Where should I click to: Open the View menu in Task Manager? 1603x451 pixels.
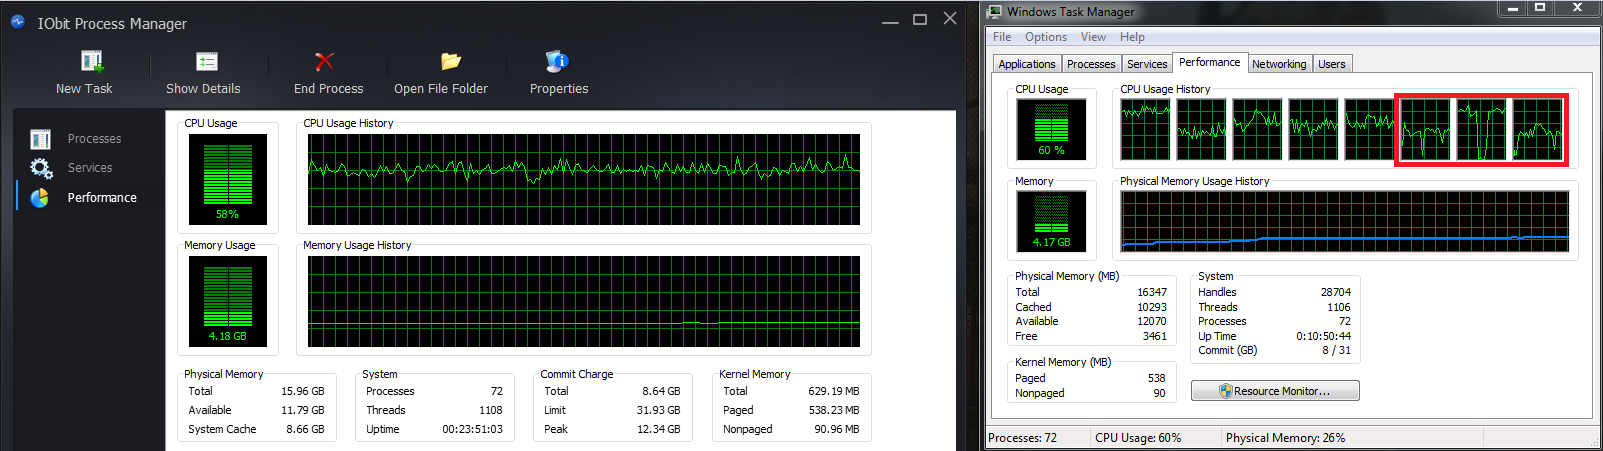1093,37
